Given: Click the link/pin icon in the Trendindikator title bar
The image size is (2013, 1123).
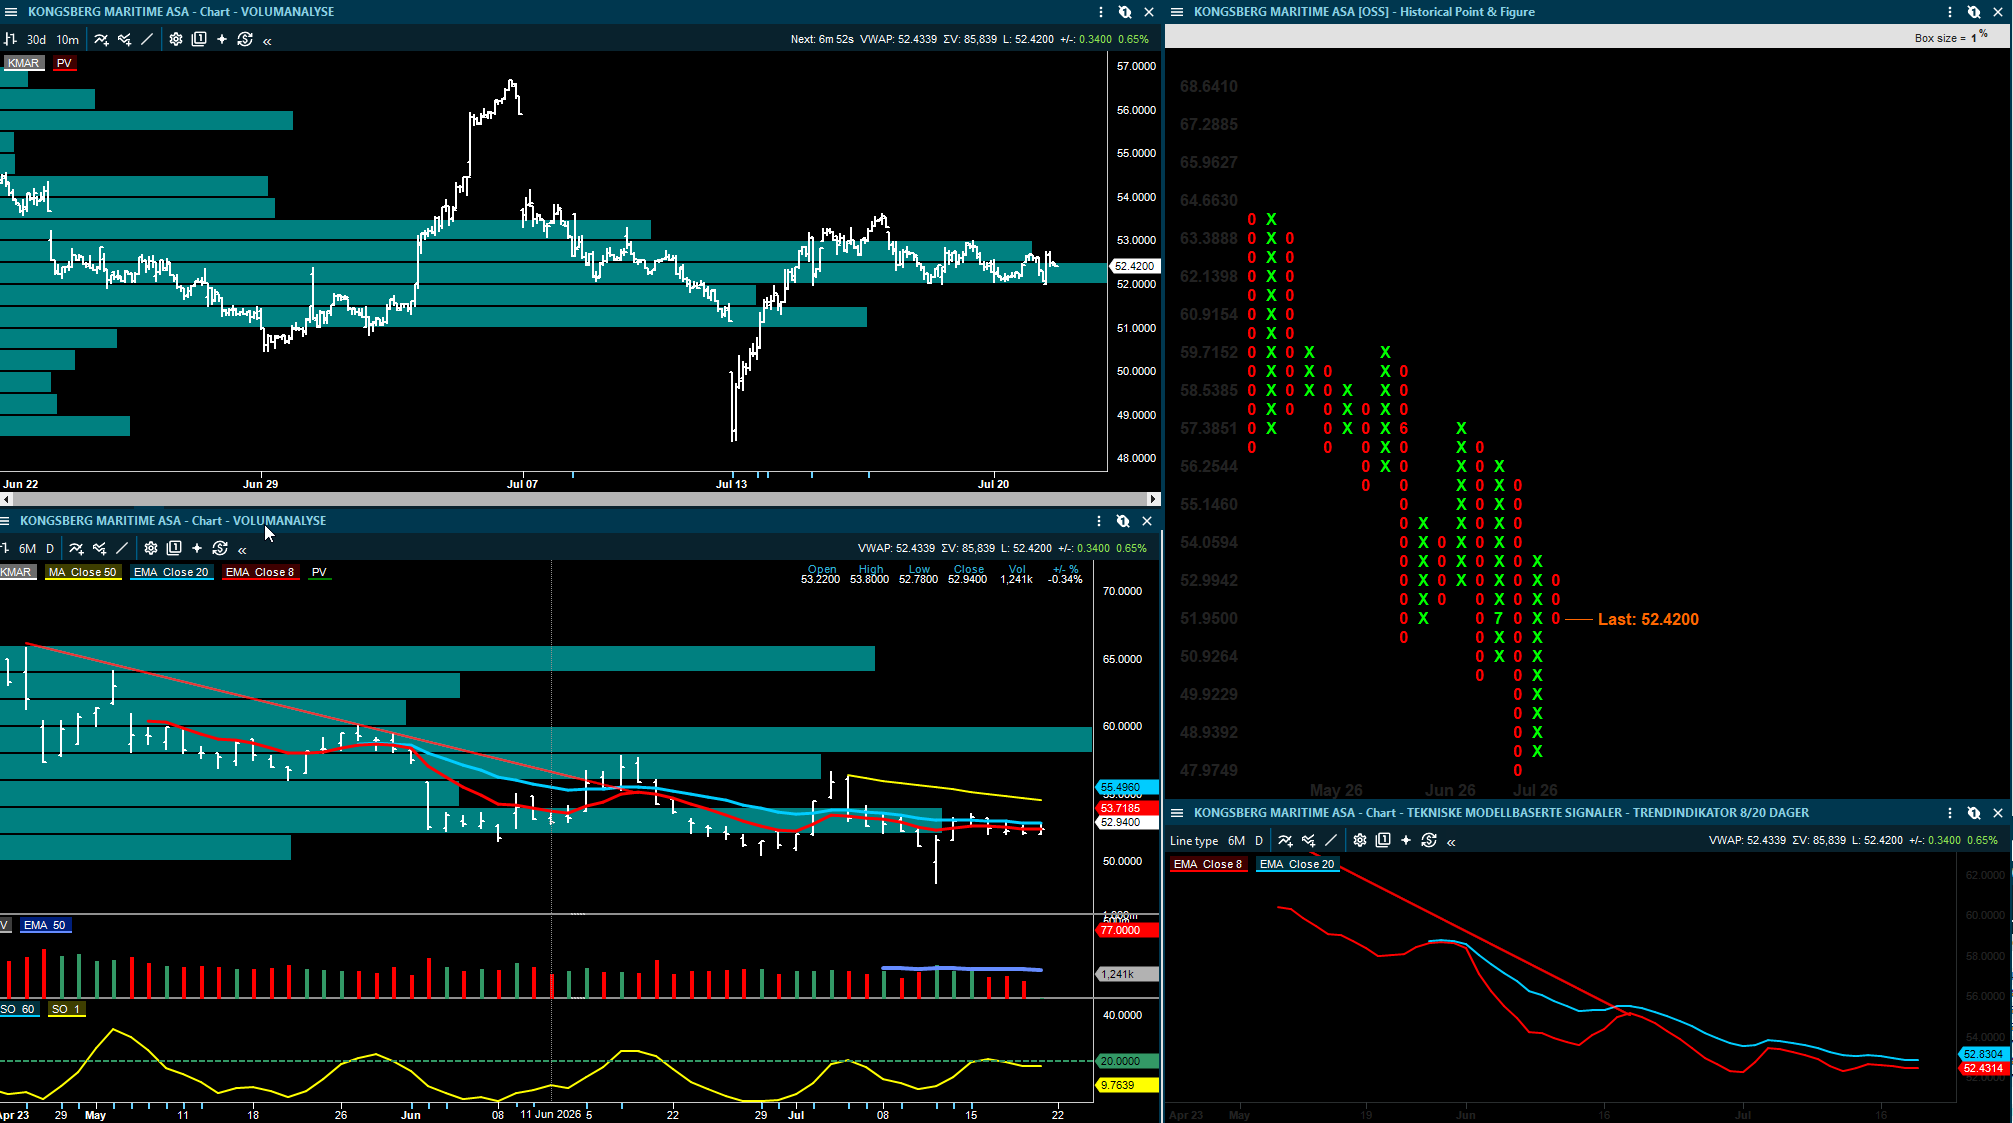Looking at the screenshot, I should [x=1974, y=813].
